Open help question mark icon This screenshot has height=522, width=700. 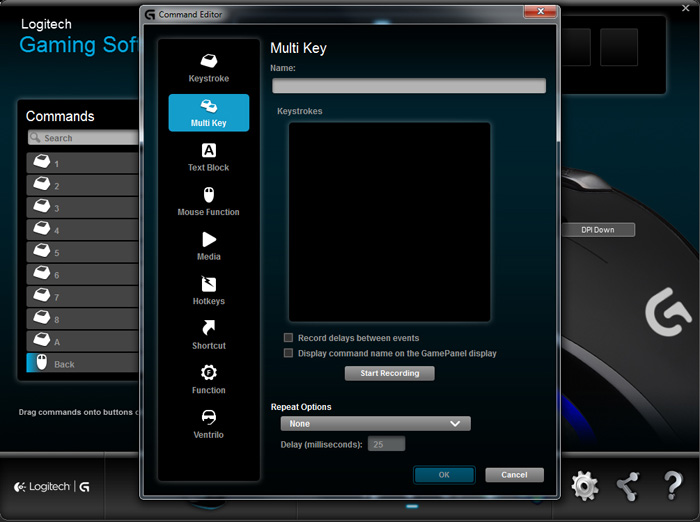coord(672,486)
